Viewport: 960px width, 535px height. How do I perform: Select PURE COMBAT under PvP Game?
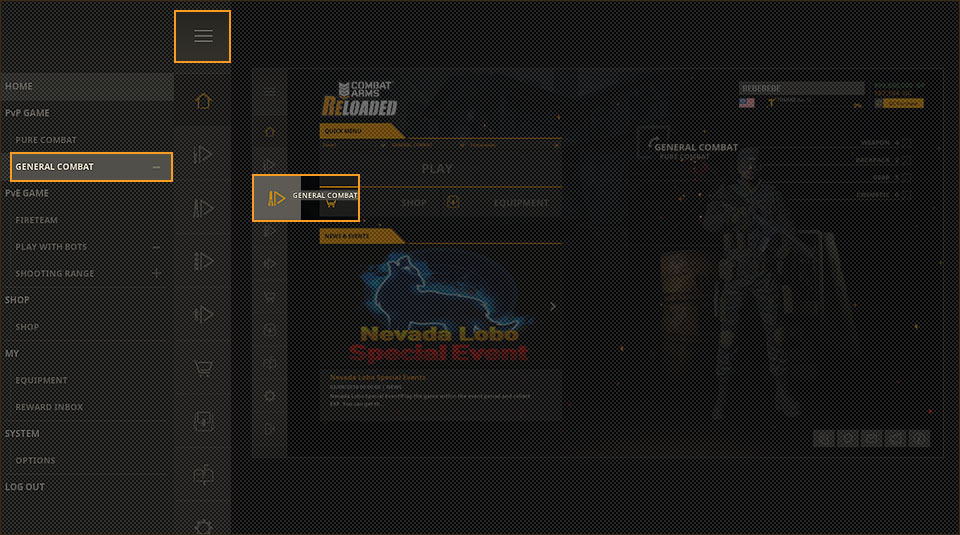click(46, 140)
